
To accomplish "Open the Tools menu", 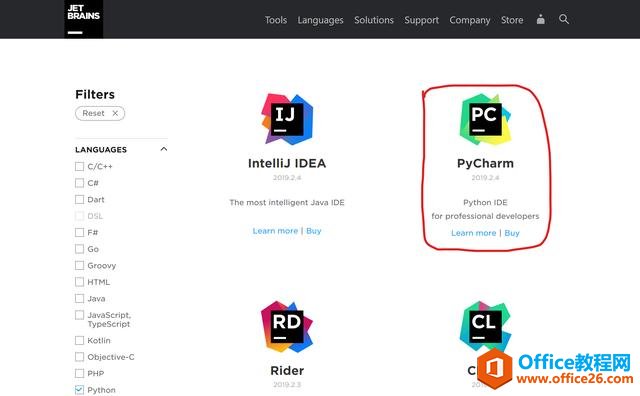I will (276, 20).
